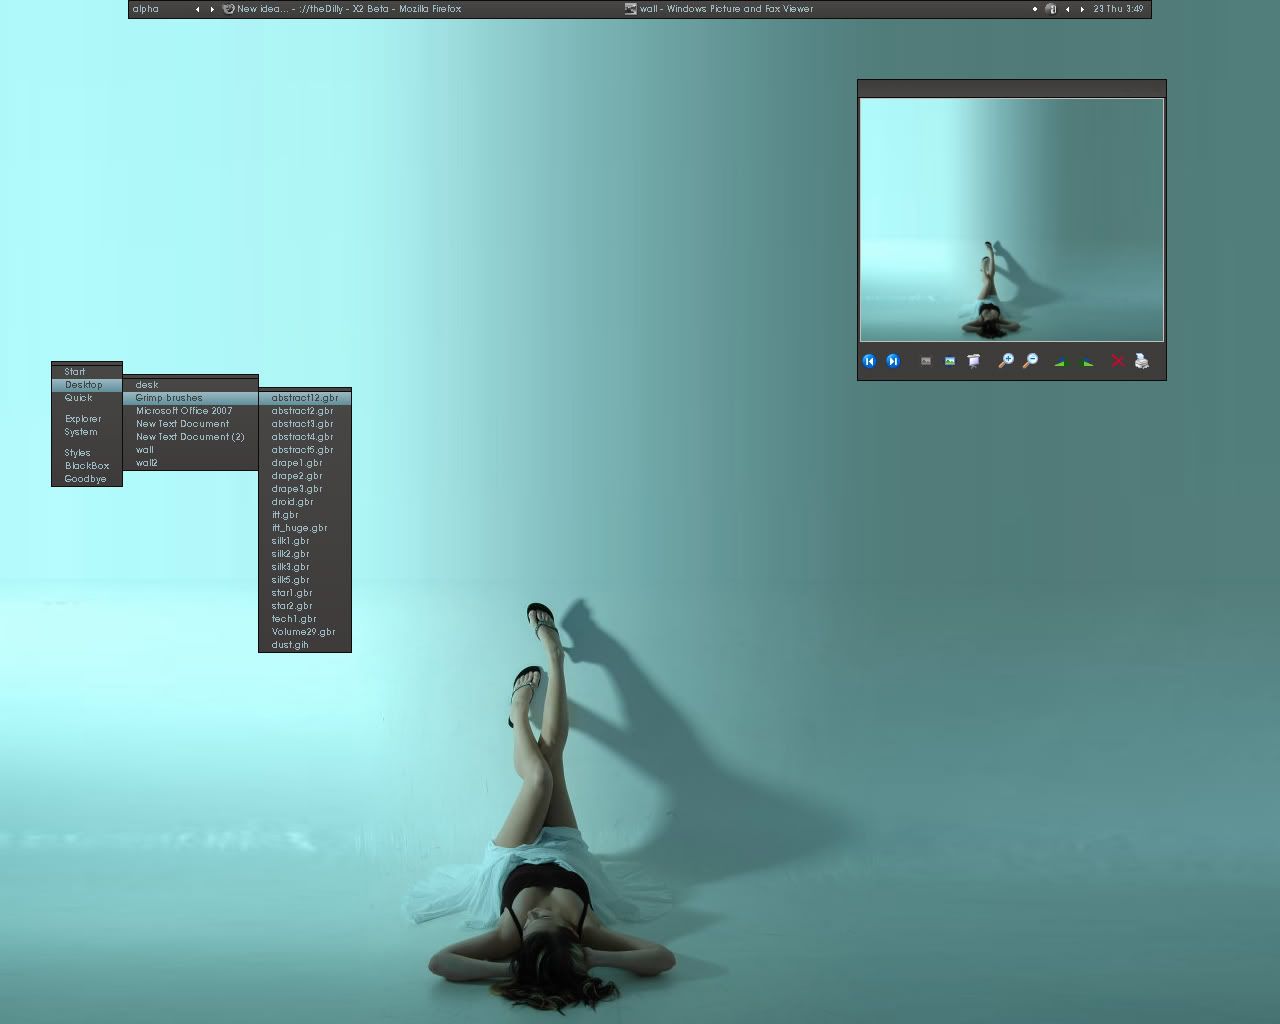
Task: Expand the Gimp brushes folder entry
Action: tap(190, 398)
